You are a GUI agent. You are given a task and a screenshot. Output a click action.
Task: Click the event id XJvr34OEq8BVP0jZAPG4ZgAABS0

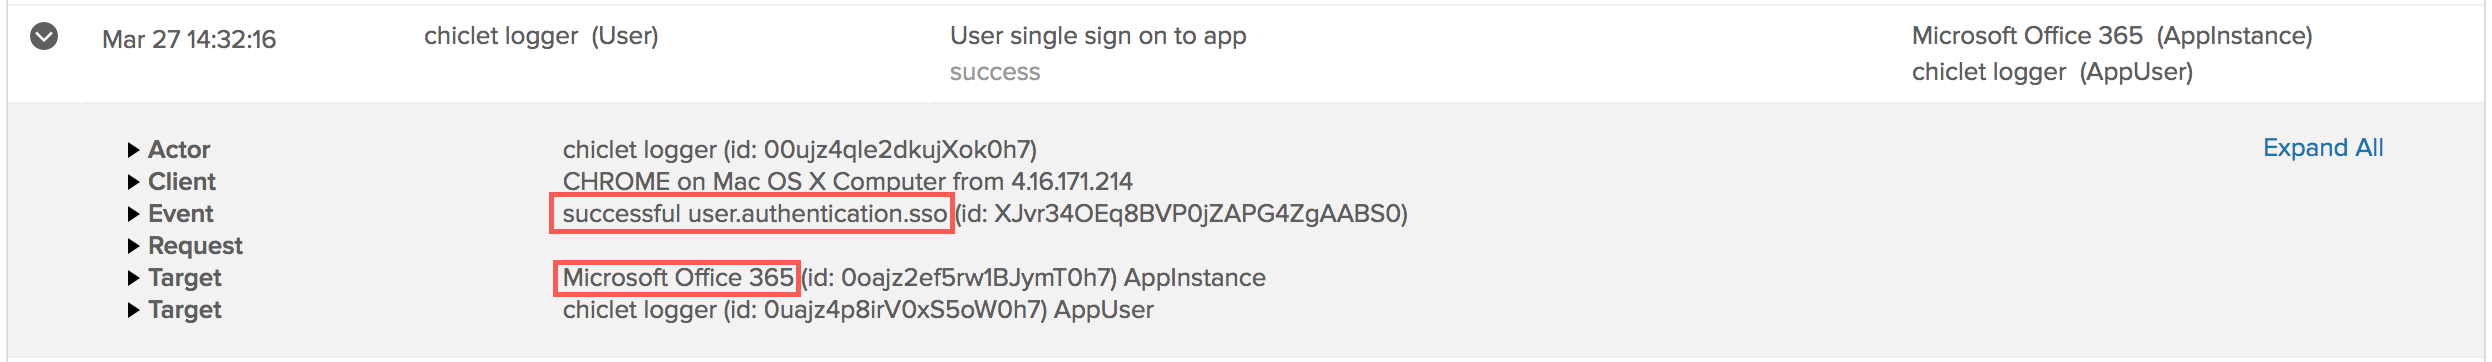(x=1181, y=214)
